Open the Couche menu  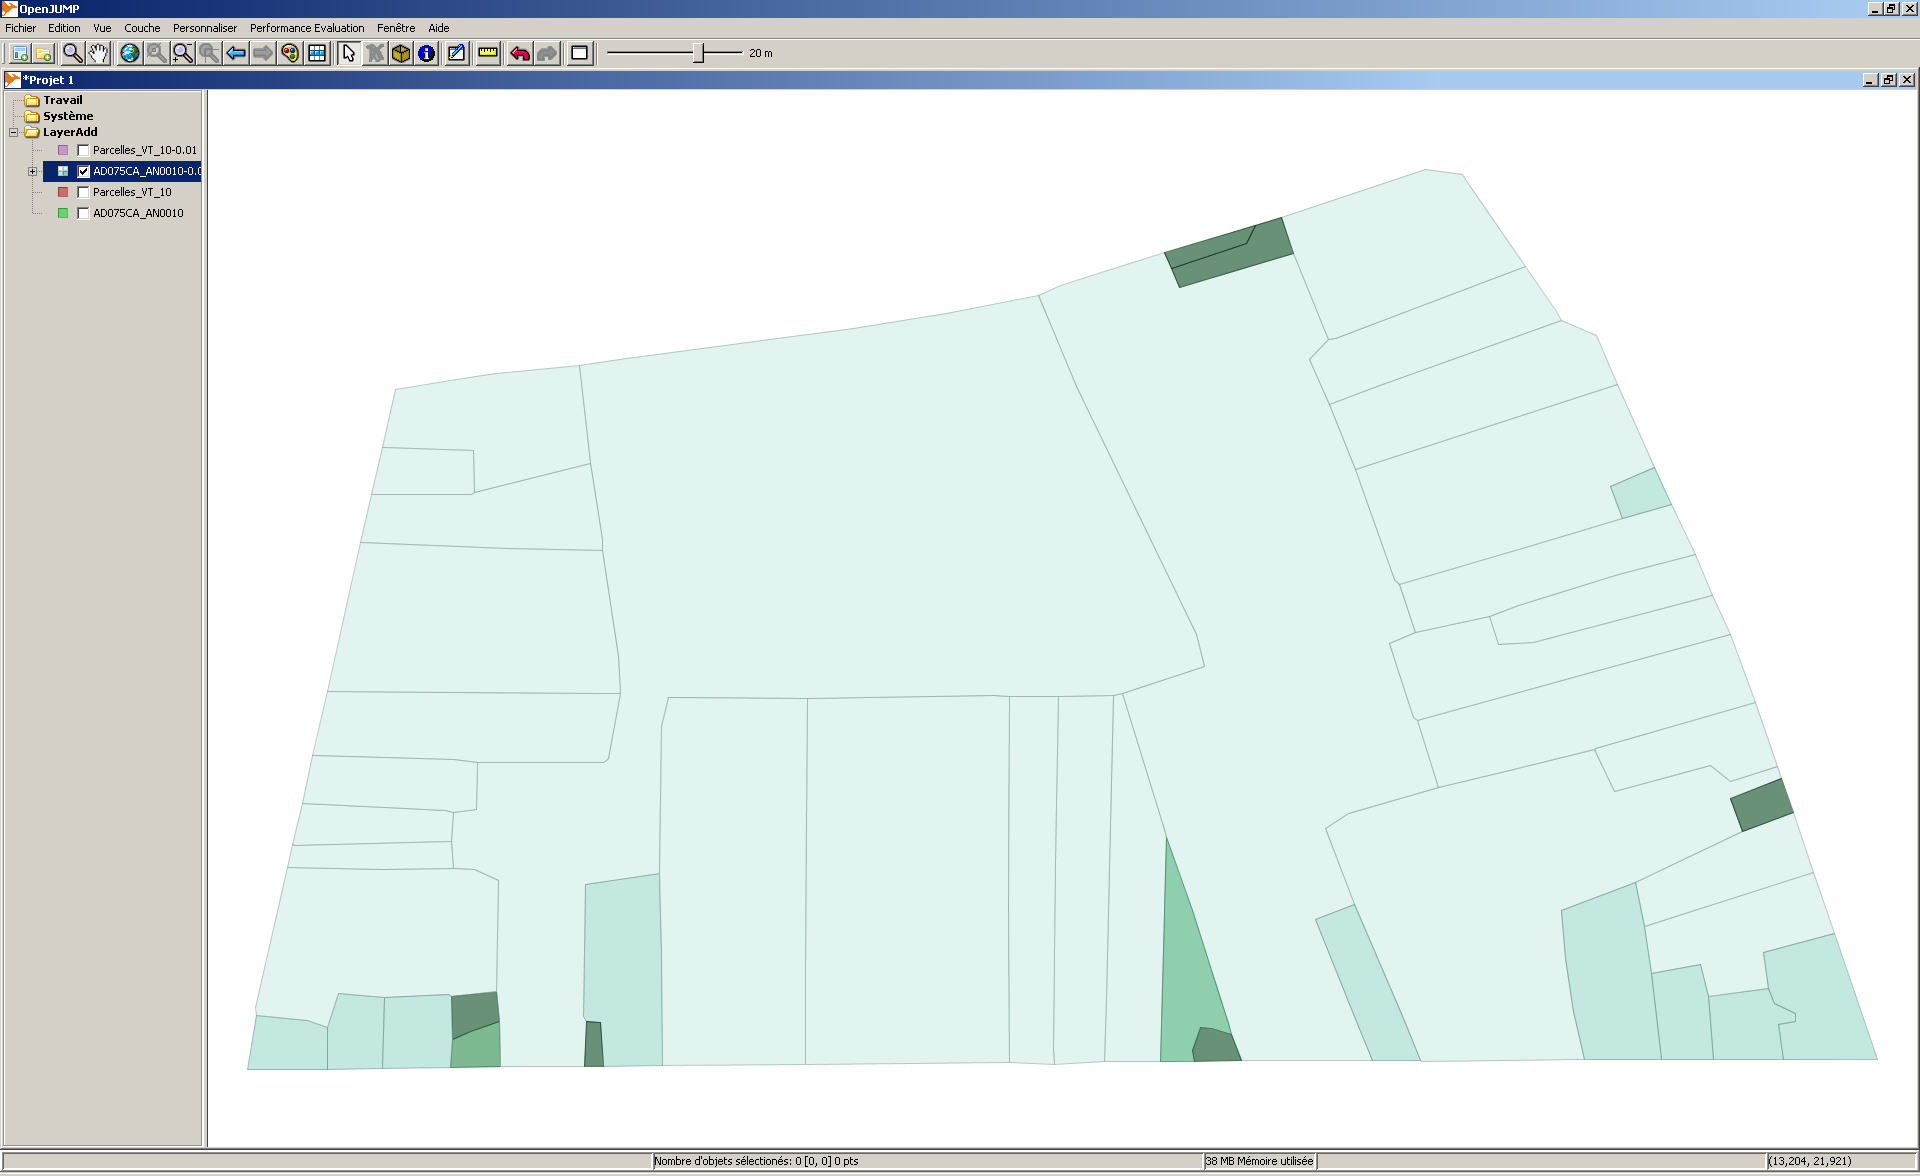pyautogui.click(x=142, y=28)
